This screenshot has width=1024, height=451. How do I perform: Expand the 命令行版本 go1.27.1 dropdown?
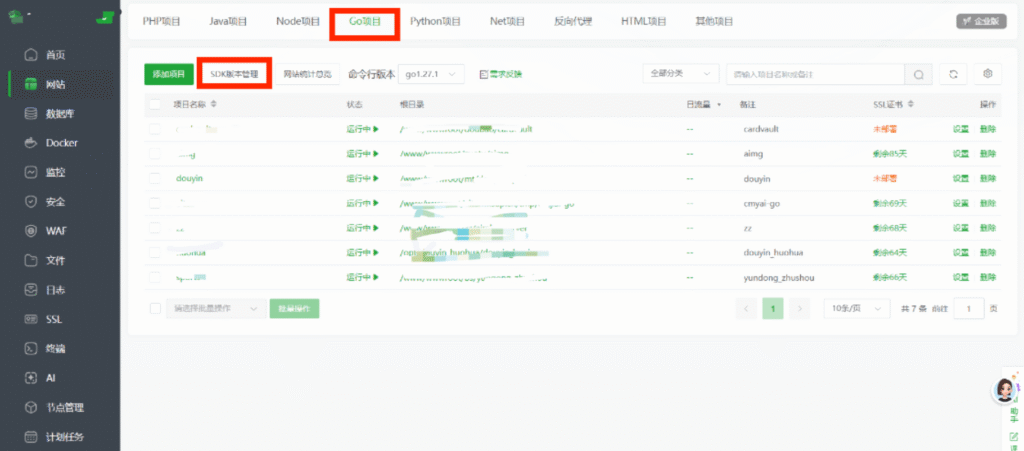tap(431, 74)
